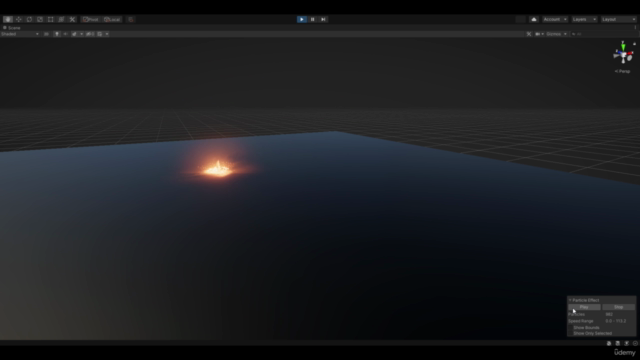The width and height of the screenshot is (640, 360).
Task: Toggle the scene grid icon
Action: [x=100, y=34]
